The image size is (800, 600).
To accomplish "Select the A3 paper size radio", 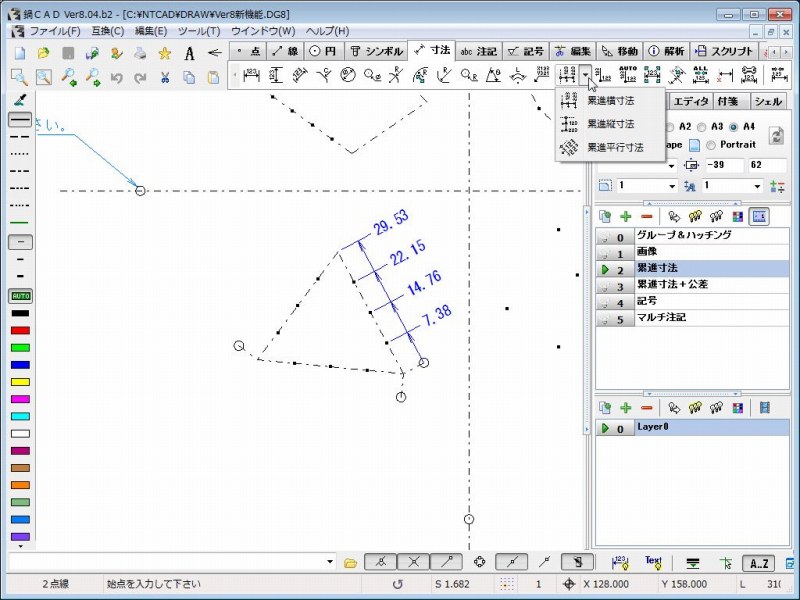I will tap(702, 127).
